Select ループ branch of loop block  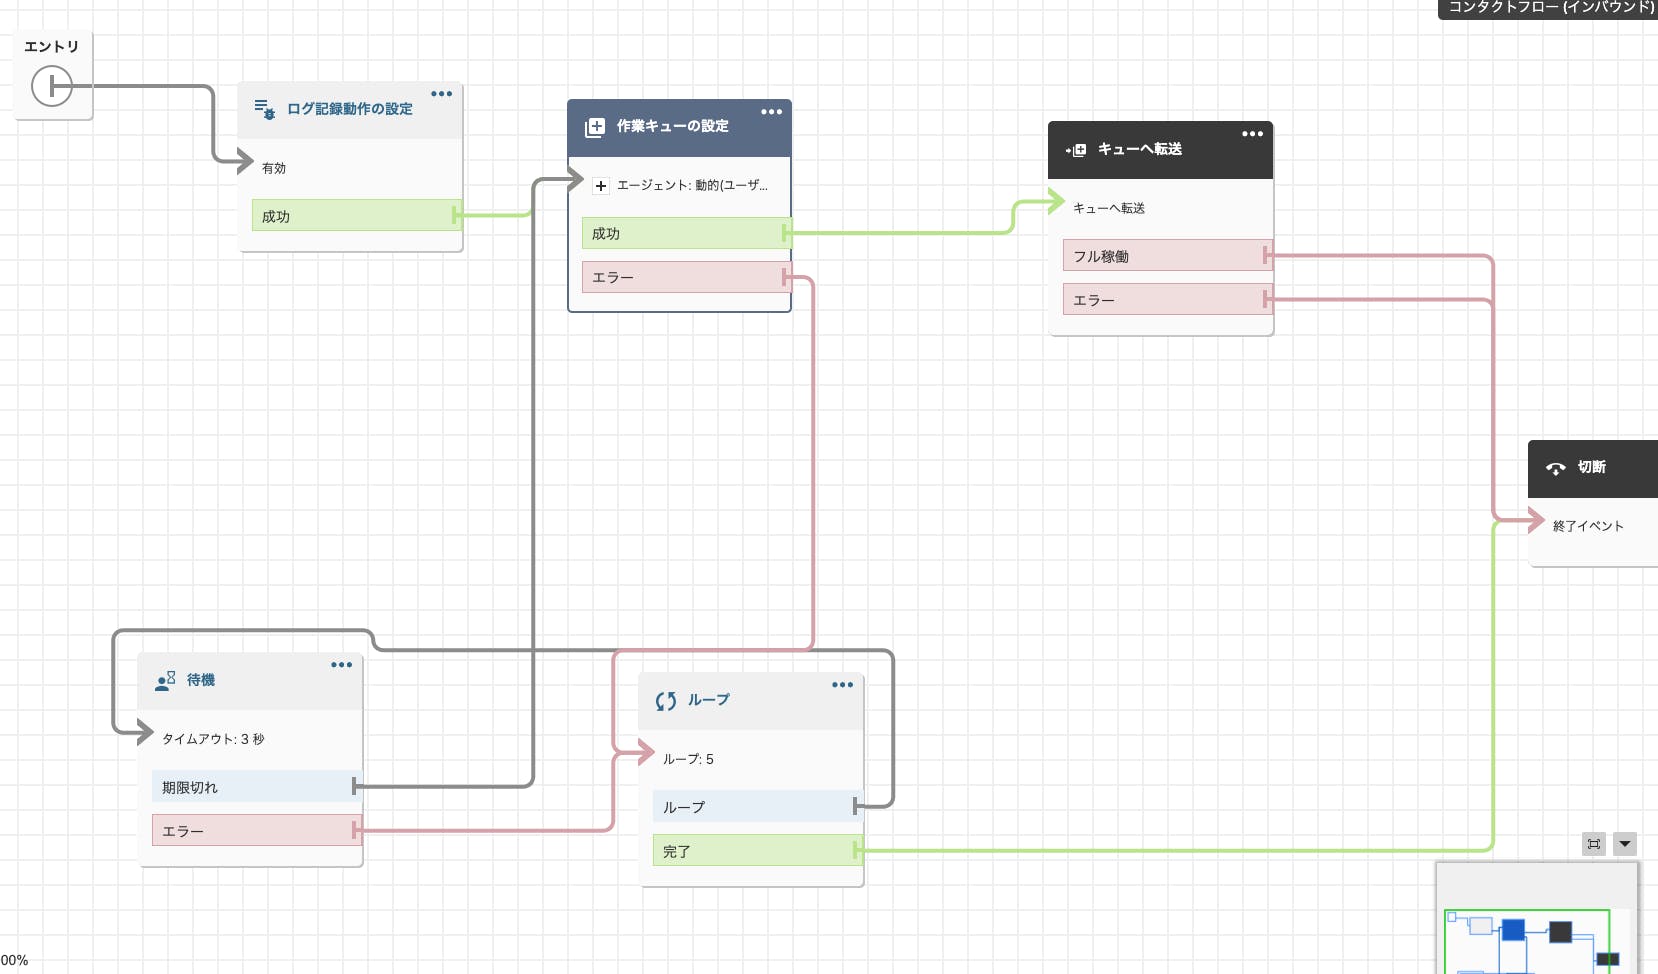pyautogui.click(x=757, y=807)
